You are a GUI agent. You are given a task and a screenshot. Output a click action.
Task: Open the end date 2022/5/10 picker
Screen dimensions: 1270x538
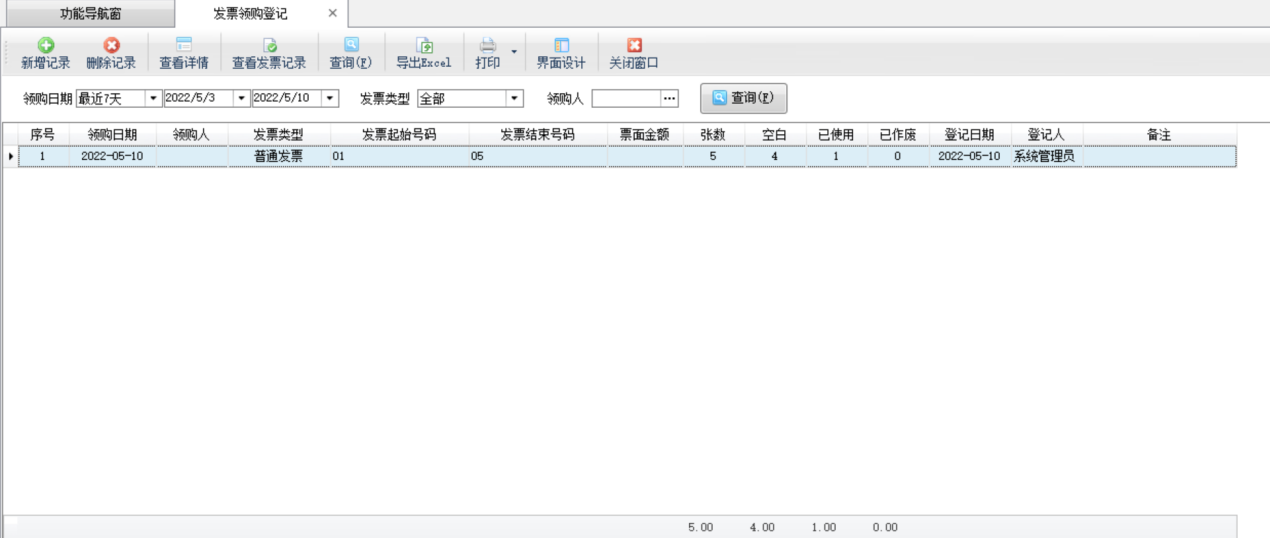click(330, 99)
